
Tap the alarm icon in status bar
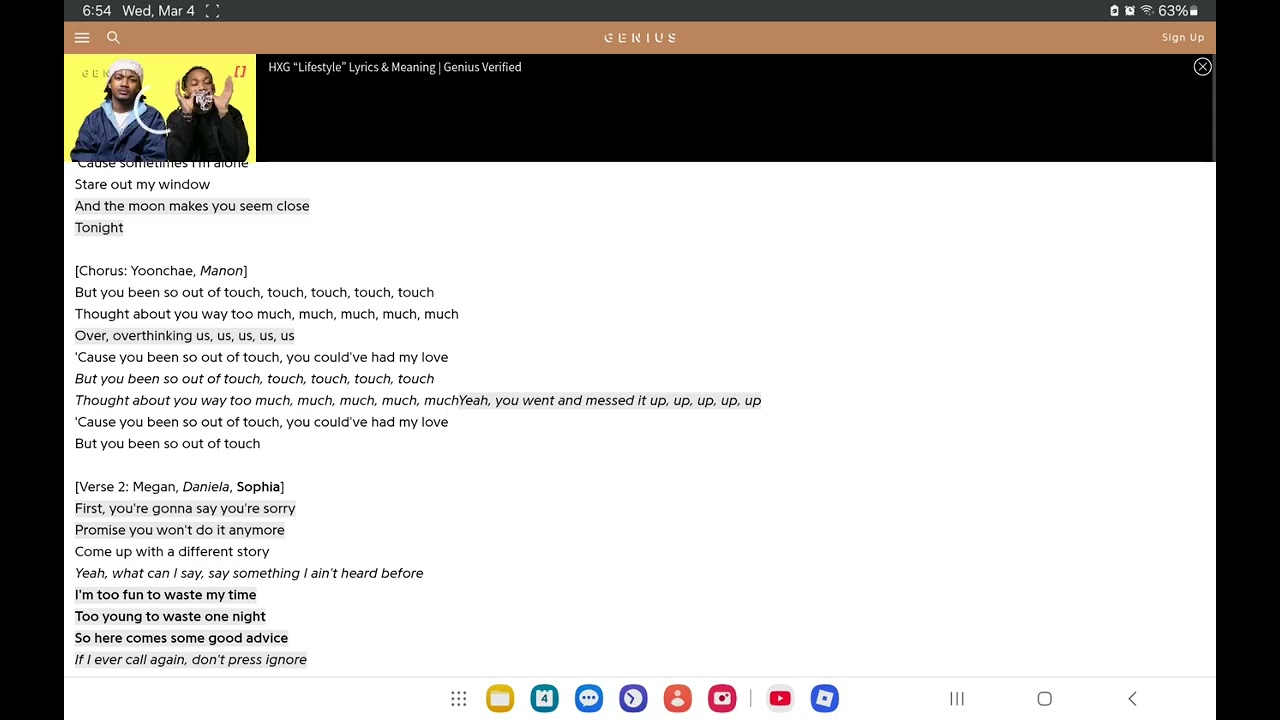pyautogui.click(x=1129, y=11)
